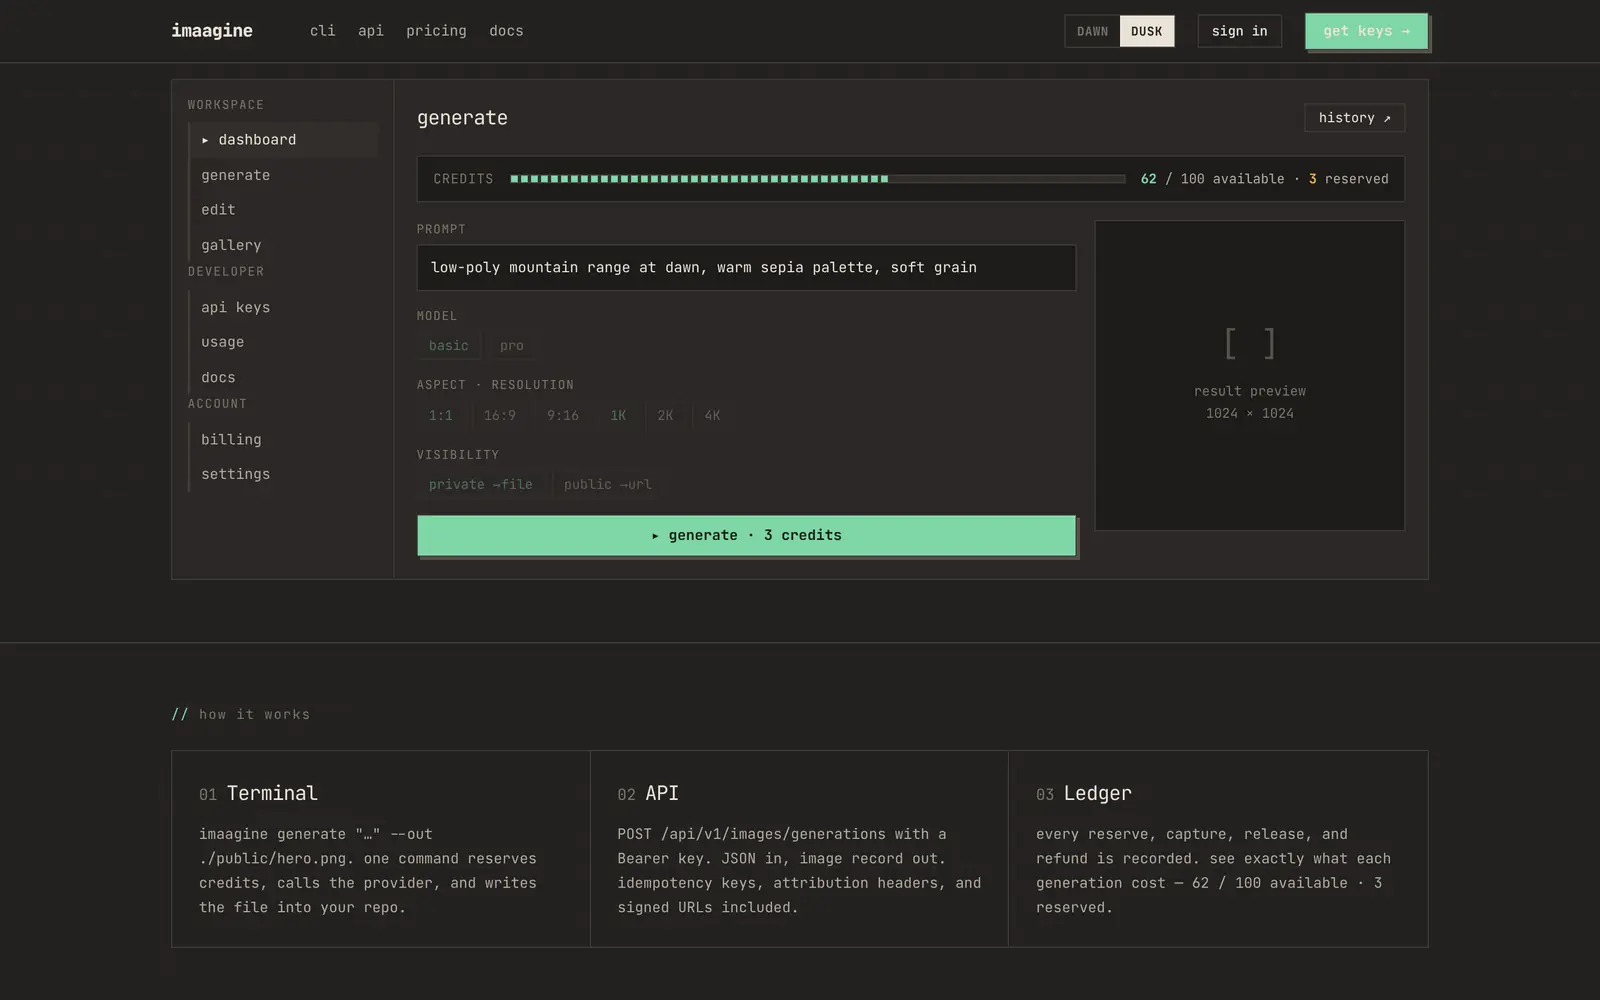Click the ACCOUNT section label
1600x1000 pixels.
point(217,404)
